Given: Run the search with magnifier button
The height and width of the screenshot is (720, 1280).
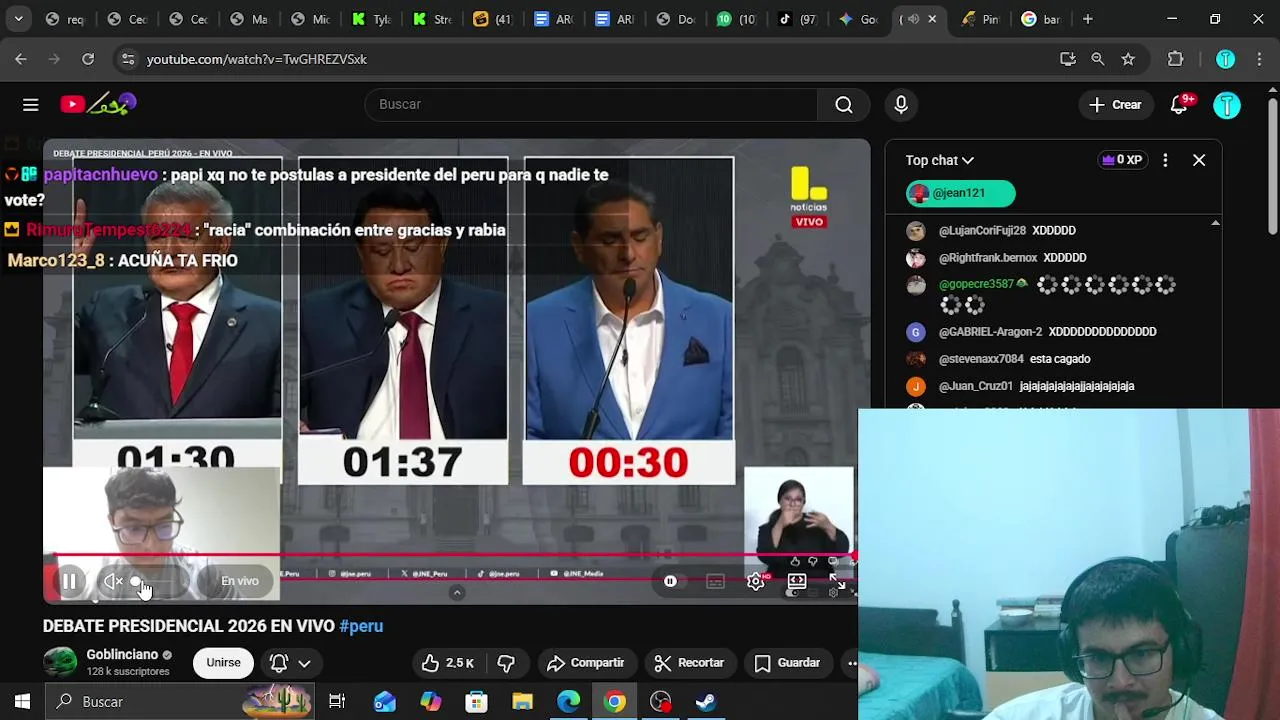Looking at the screenshot, I should (x=844, y=104).
